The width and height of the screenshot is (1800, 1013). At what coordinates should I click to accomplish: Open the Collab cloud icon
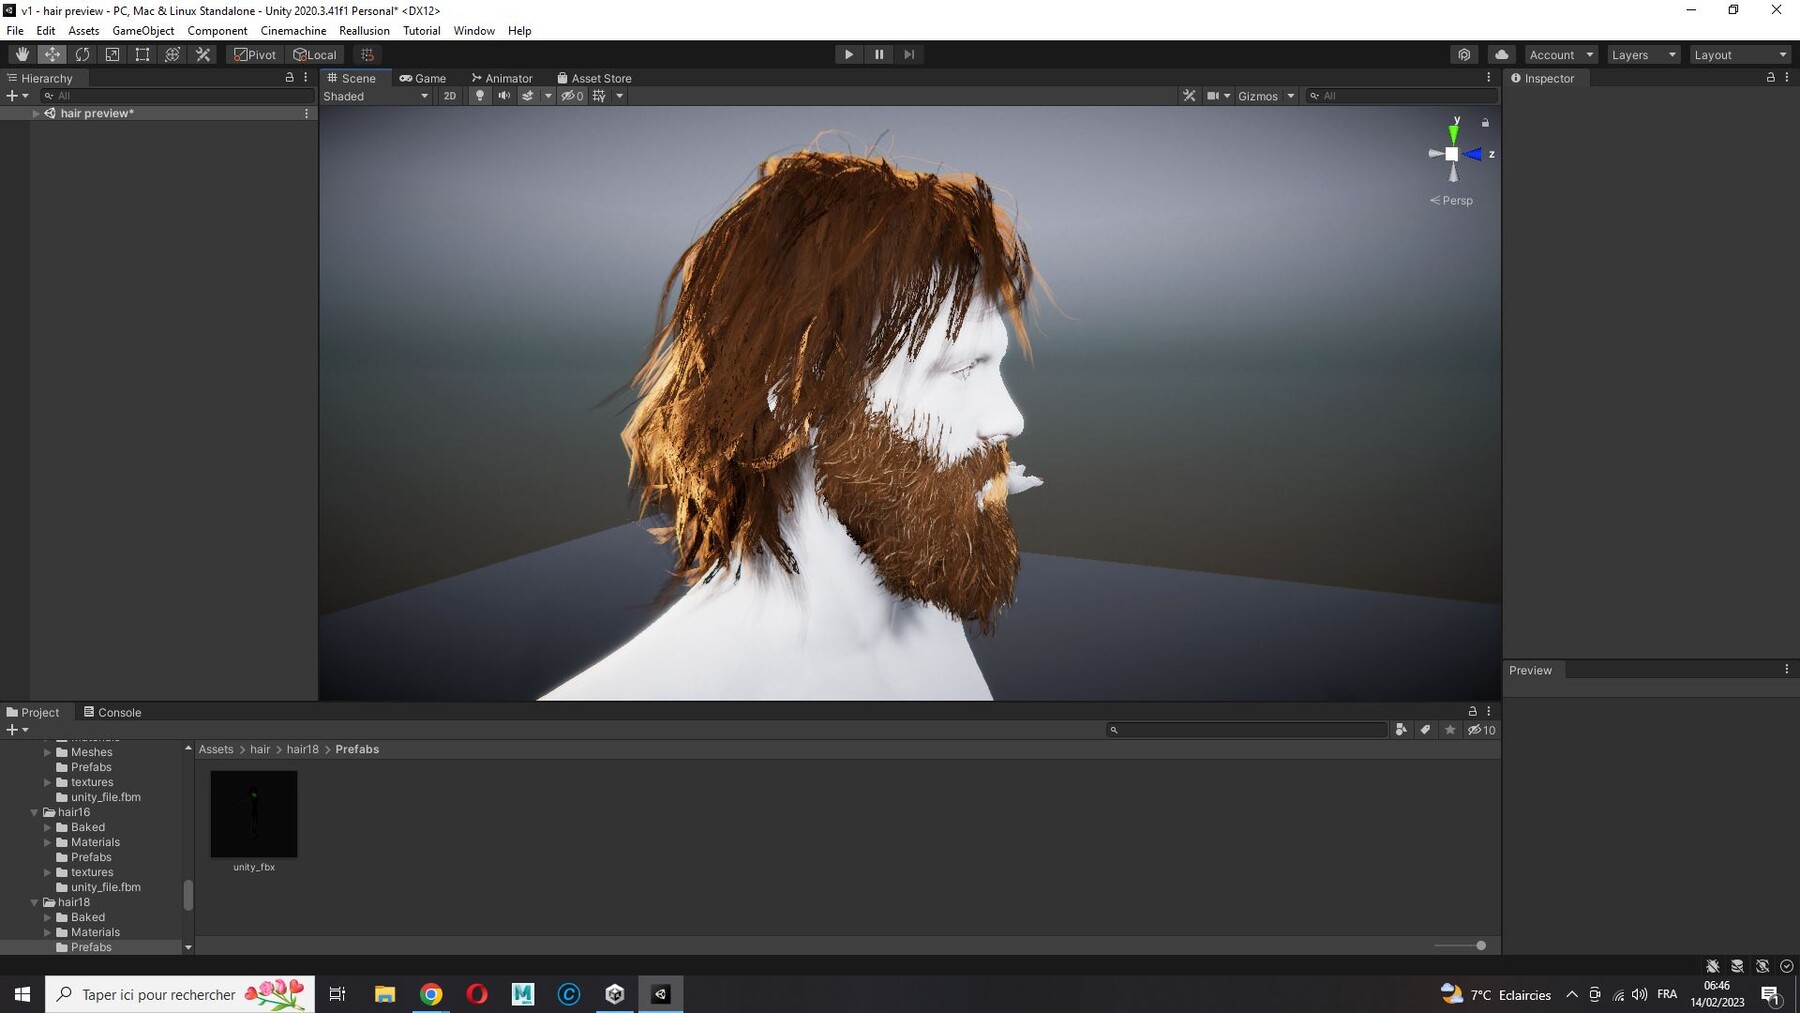pyautogui.click(x=1501, y=55)
